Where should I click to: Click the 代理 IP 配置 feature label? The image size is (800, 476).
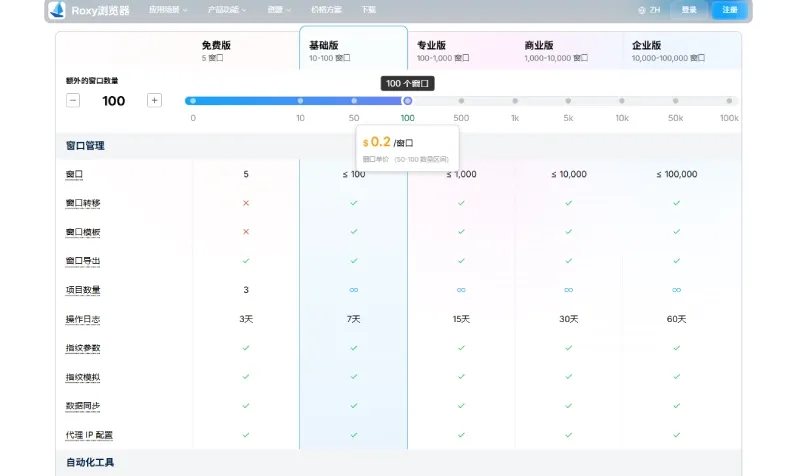click(x=89, y=435)
